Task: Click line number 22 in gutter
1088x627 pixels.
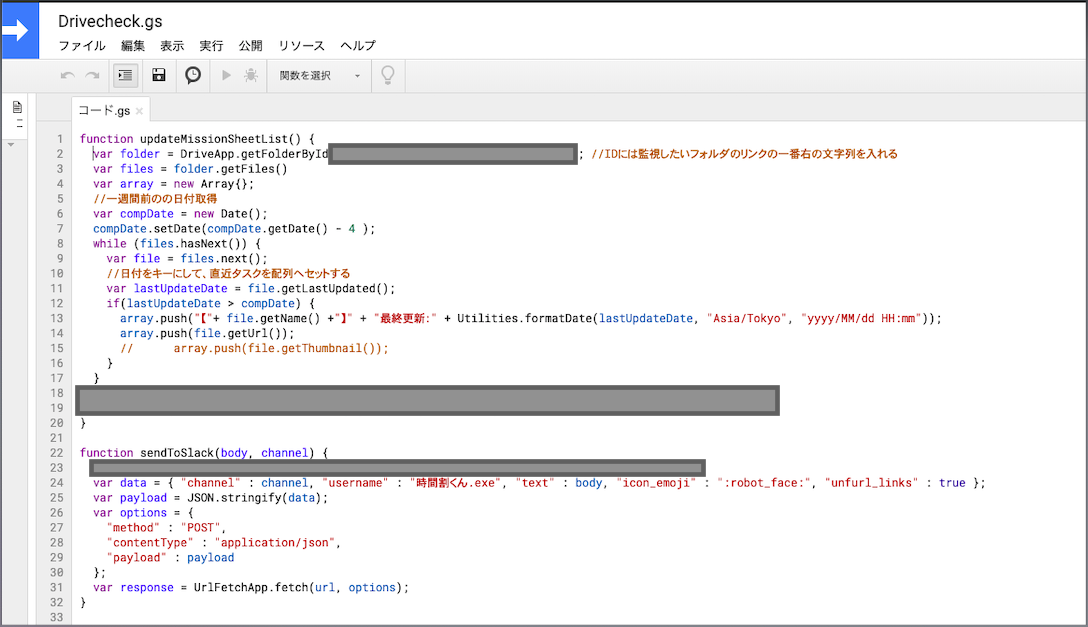Action: (x=57, y=453)
